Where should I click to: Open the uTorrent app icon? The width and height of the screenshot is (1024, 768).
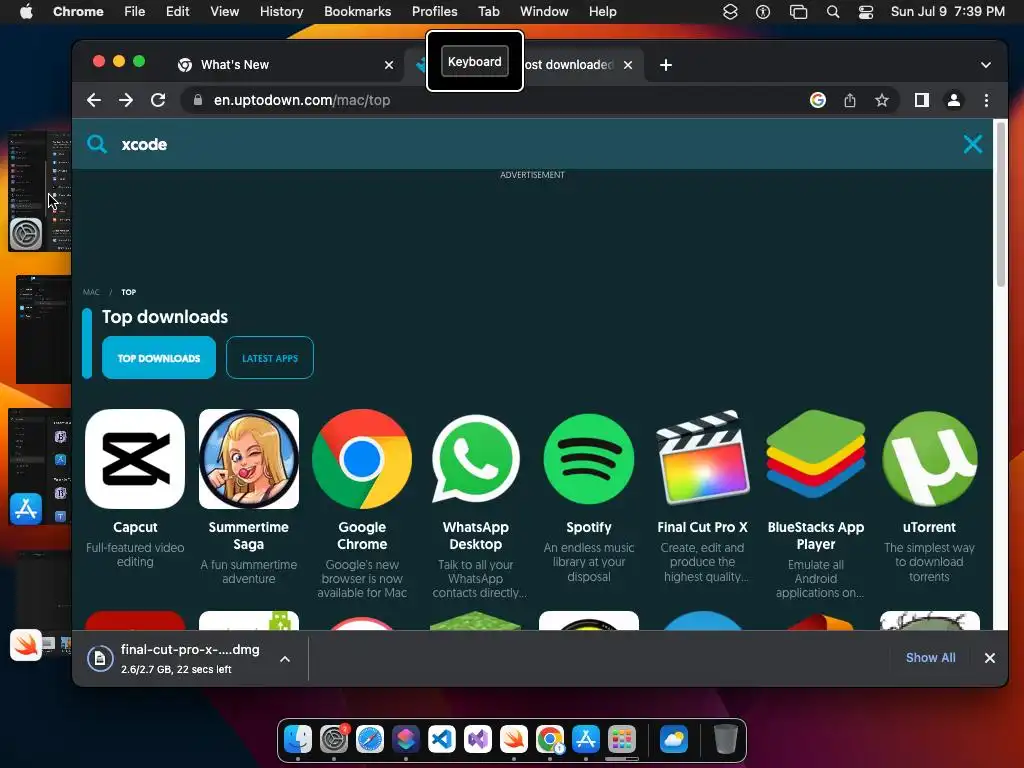929,459
